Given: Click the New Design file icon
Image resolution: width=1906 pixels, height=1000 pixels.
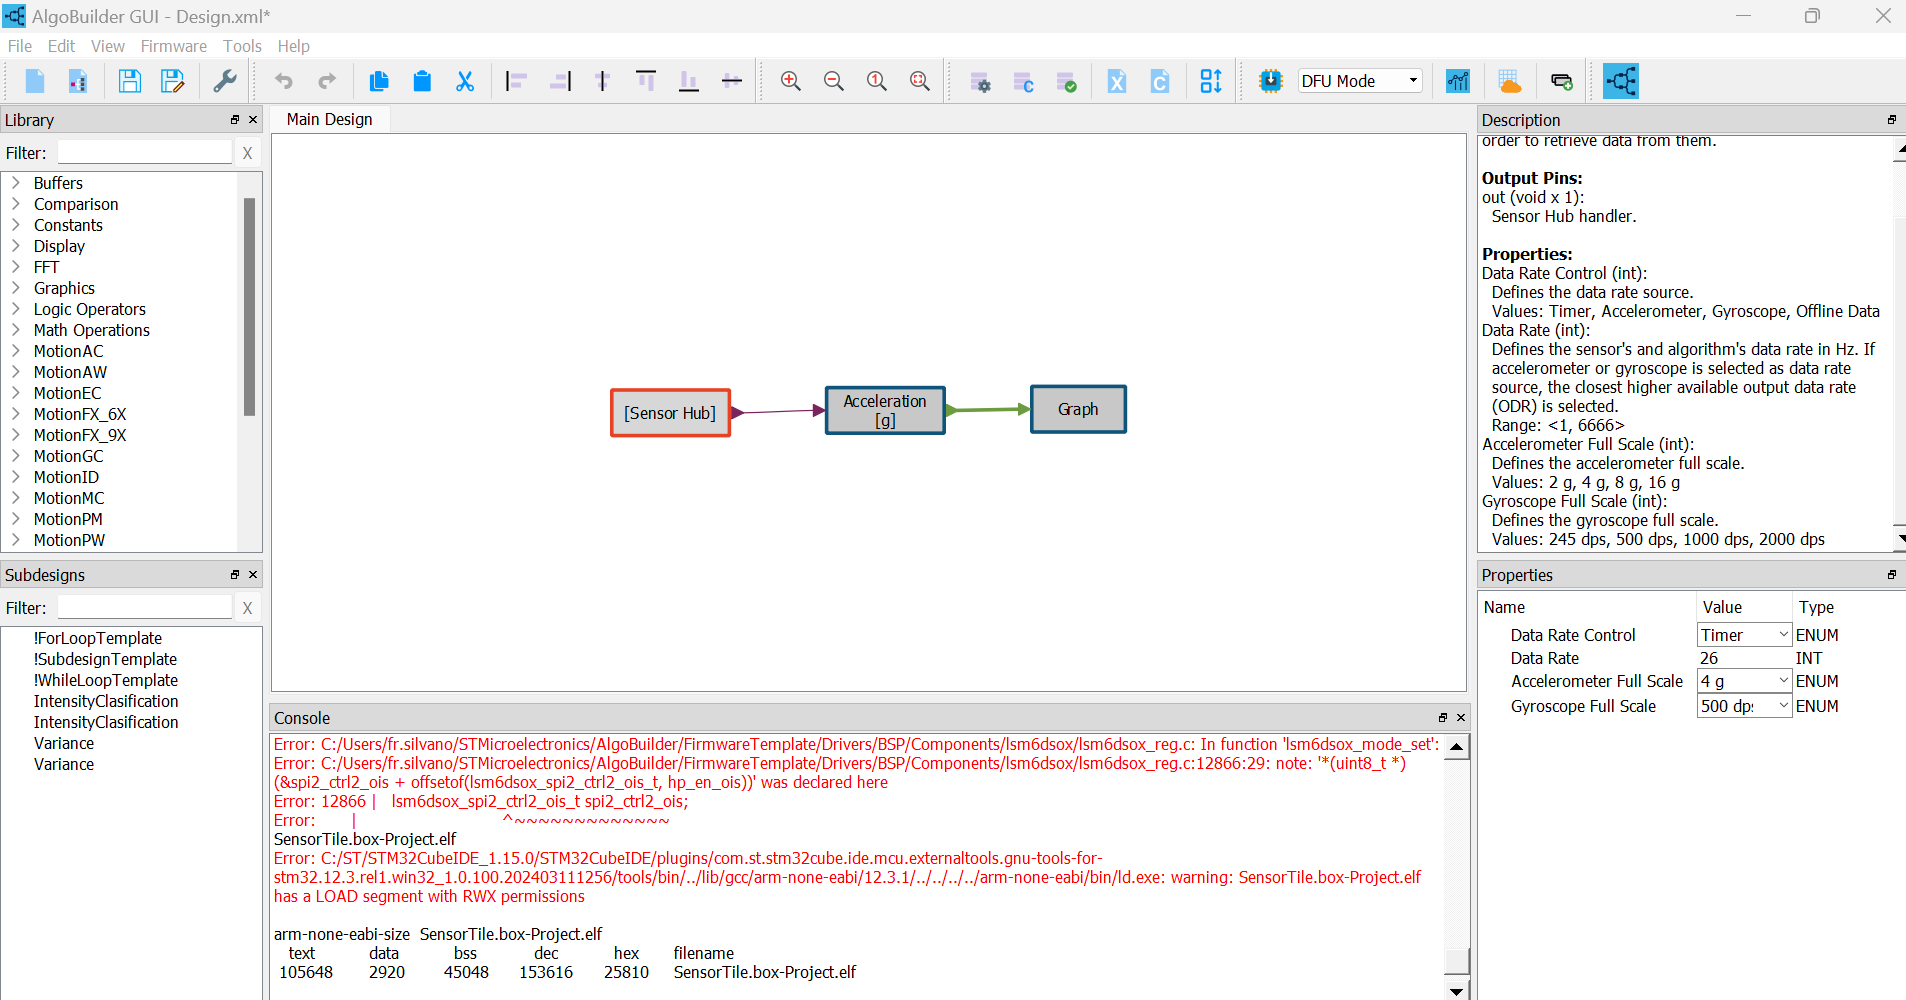Looking at the screenshot, I should click(x=34, y=81).
